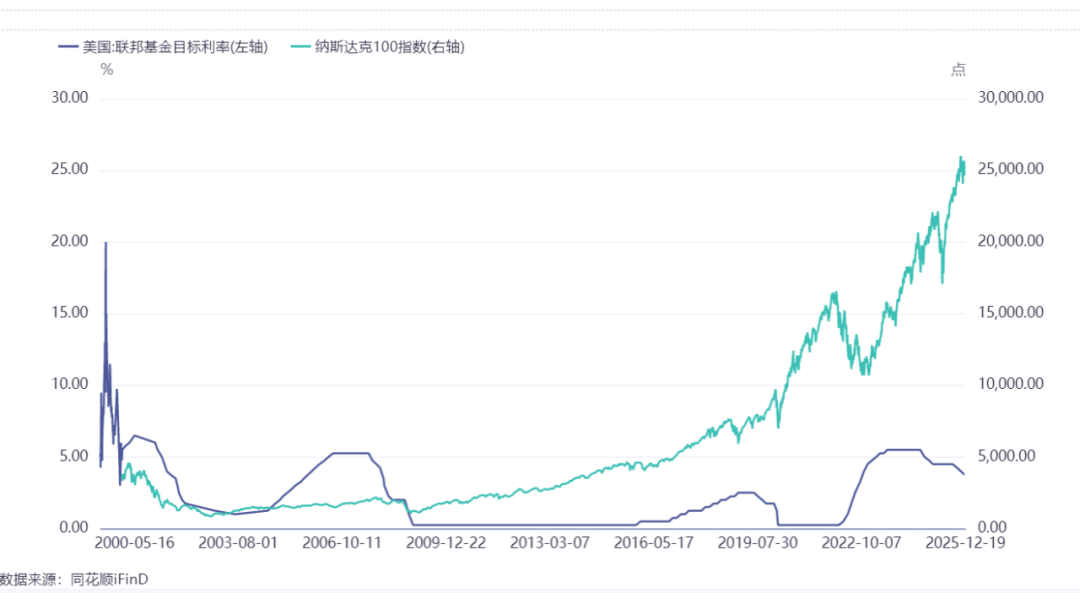Click the 2009-12-22 date on the x-axis
Viewport: 1080px width, 593px height.
446,543
